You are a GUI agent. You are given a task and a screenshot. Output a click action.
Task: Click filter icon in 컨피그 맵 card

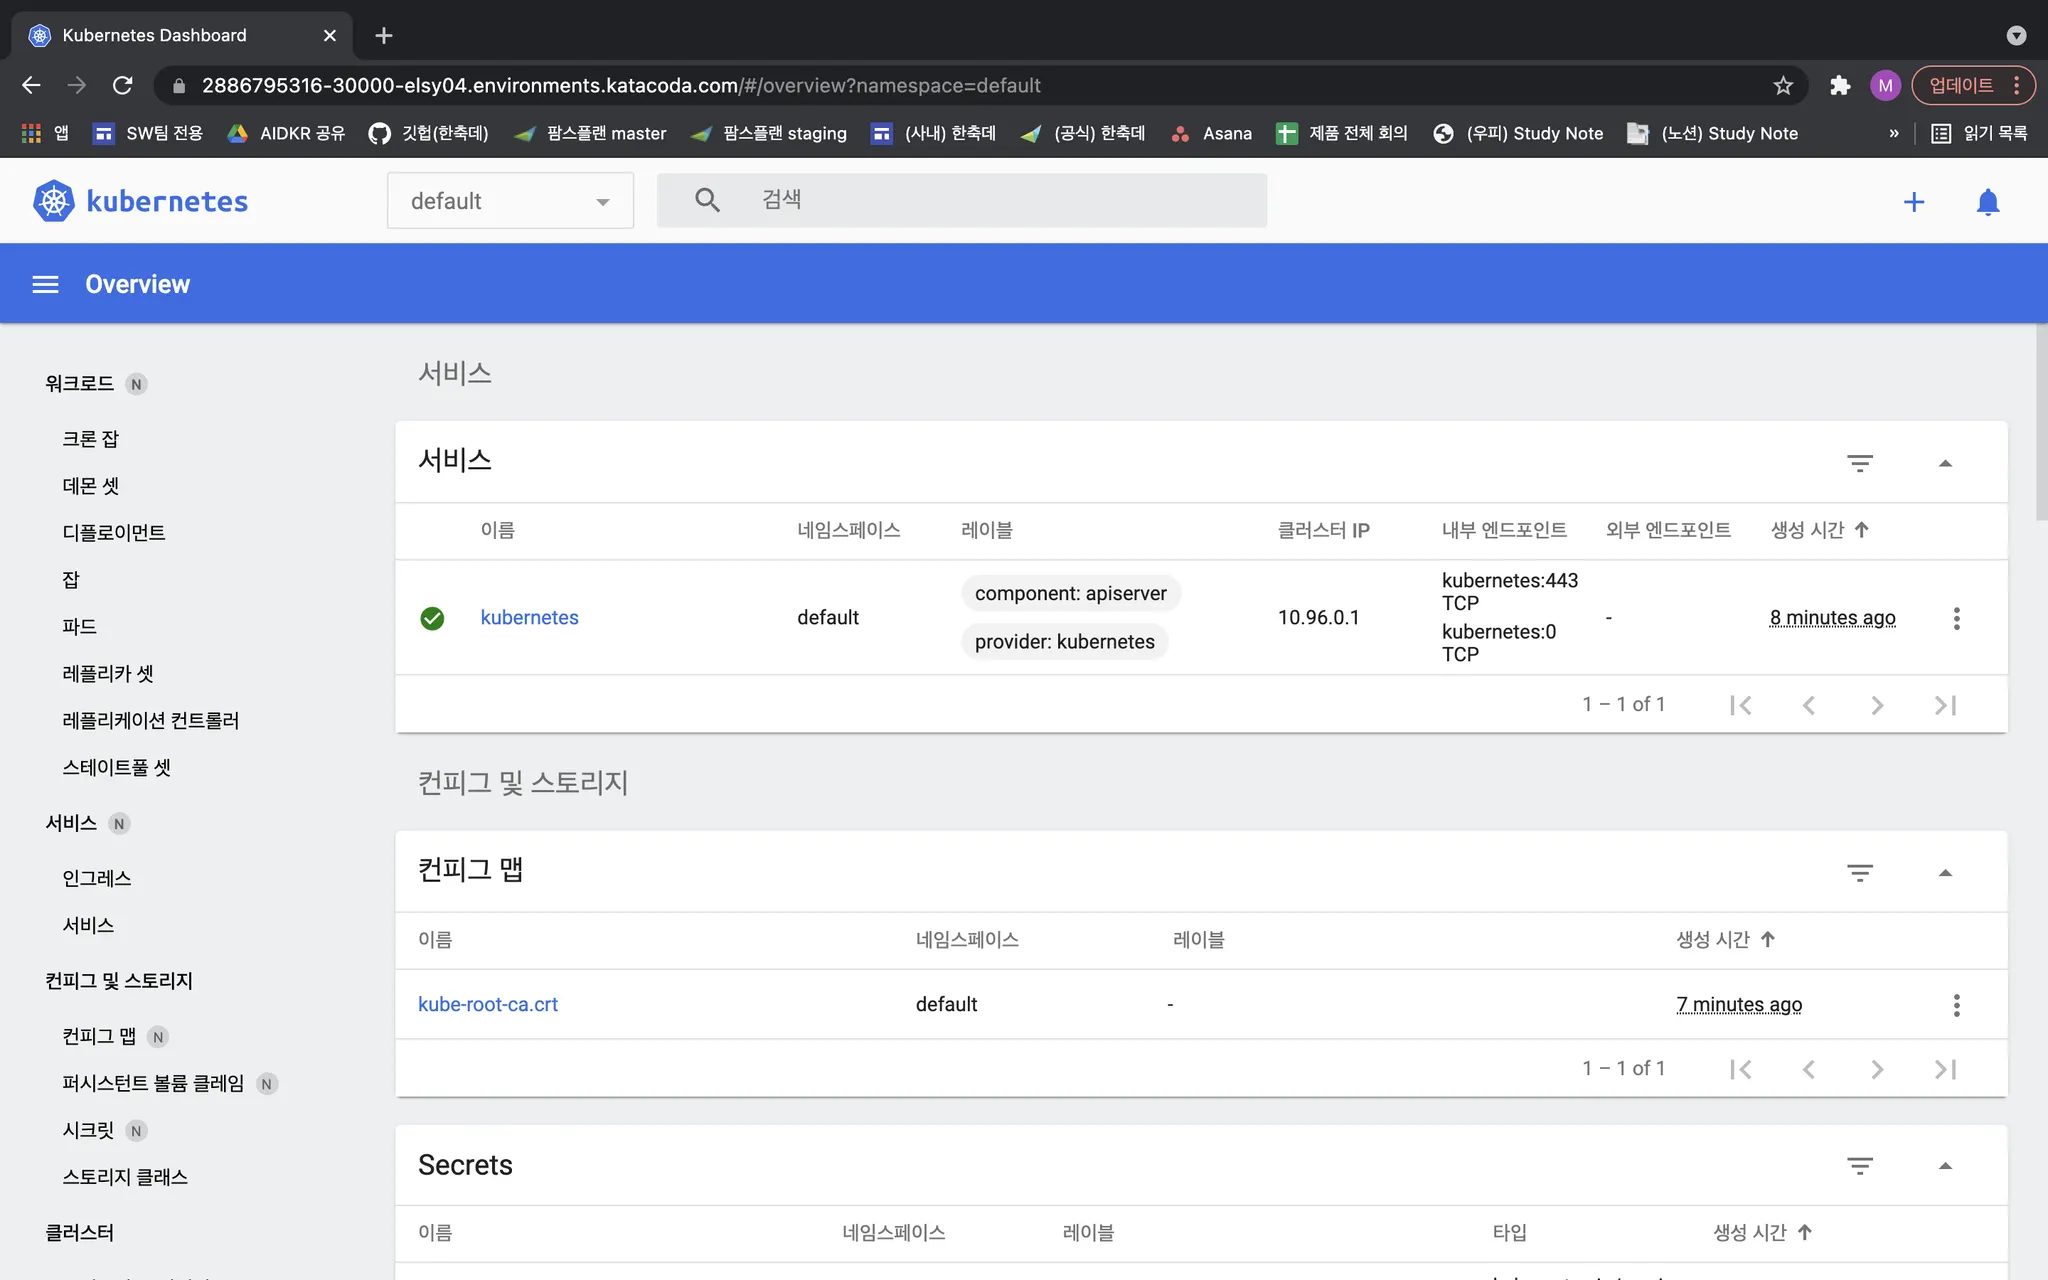(1859, 873)
